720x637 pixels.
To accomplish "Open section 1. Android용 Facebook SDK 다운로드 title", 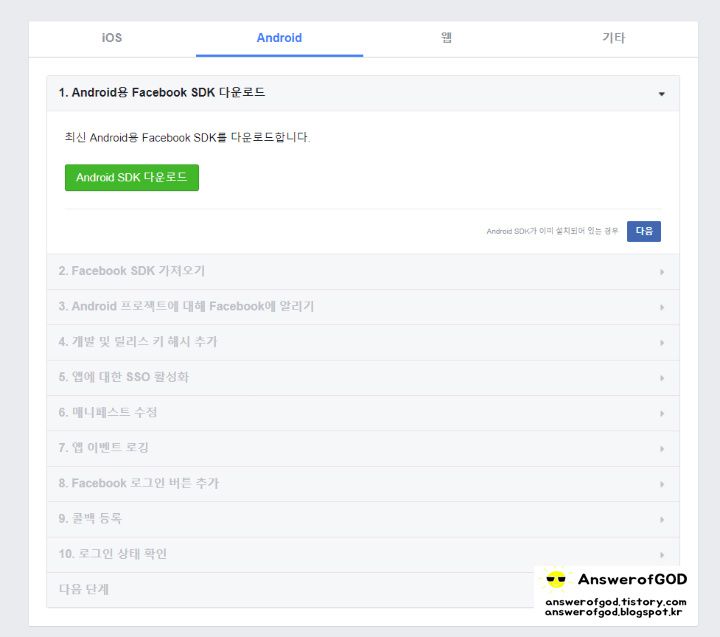I will click(162, 92).
